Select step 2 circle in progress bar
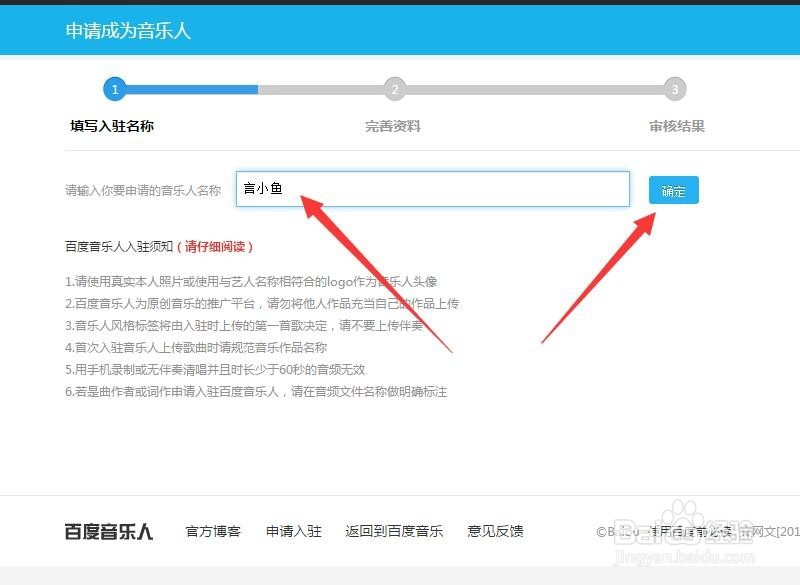 (395, 90)
